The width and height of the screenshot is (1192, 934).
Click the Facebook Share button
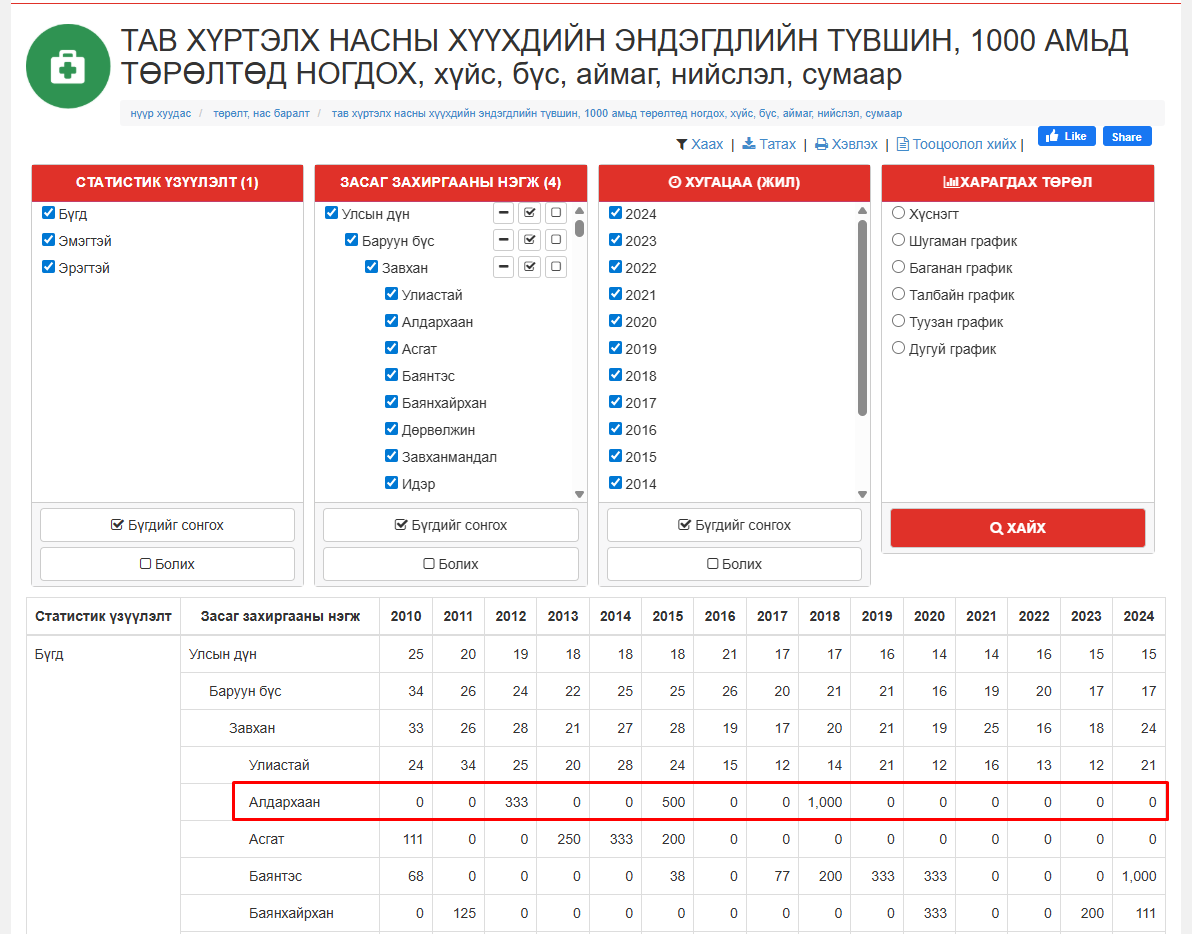[x=1127, y=136]
